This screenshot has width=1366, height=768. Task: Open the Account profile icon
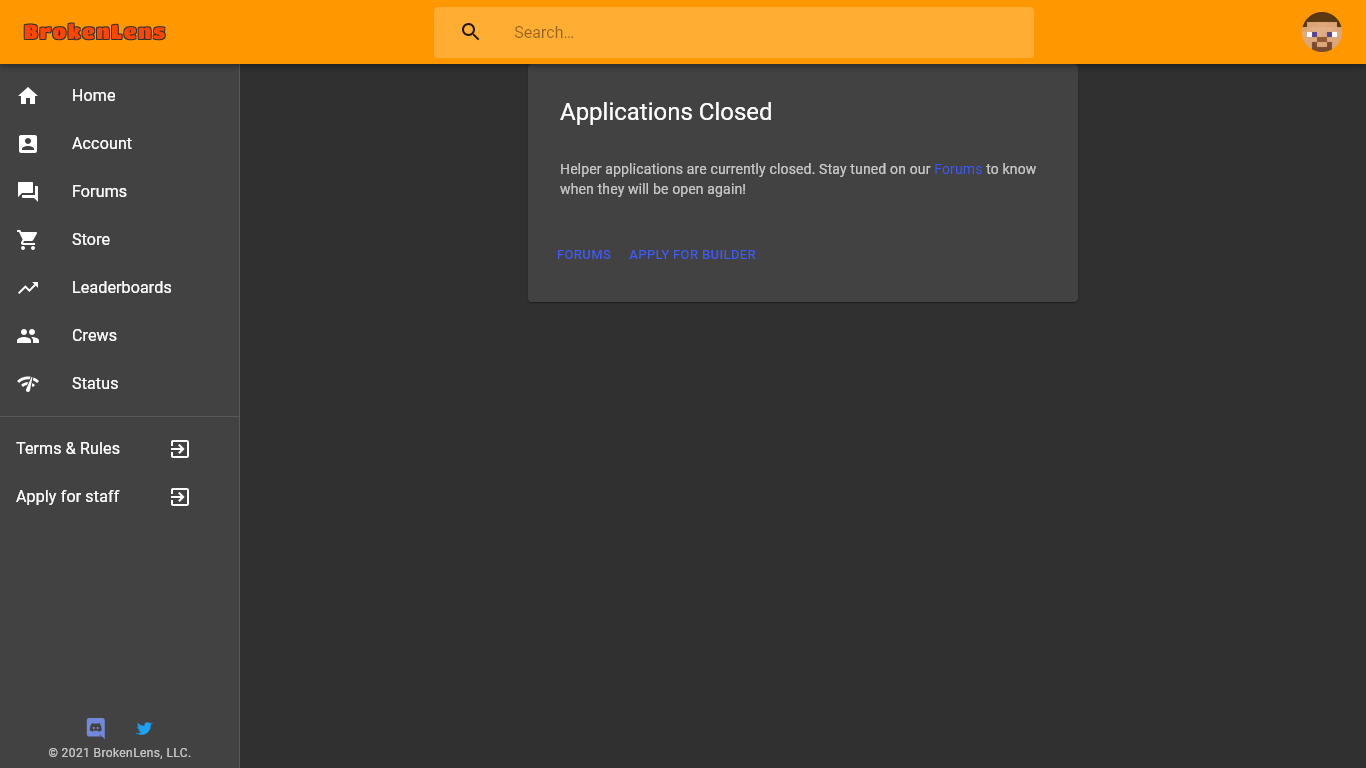pyautogui.click(x=28, y=144)
